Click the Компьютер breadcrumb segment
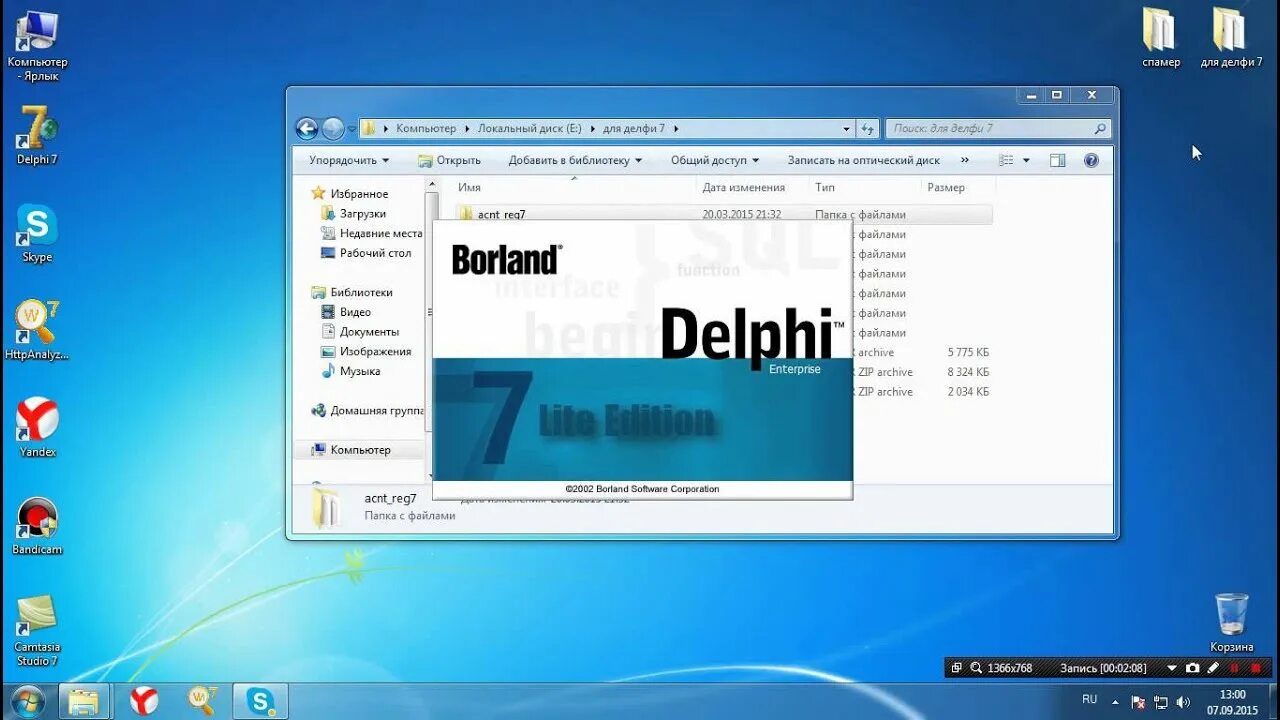 (x=426, y=128)
